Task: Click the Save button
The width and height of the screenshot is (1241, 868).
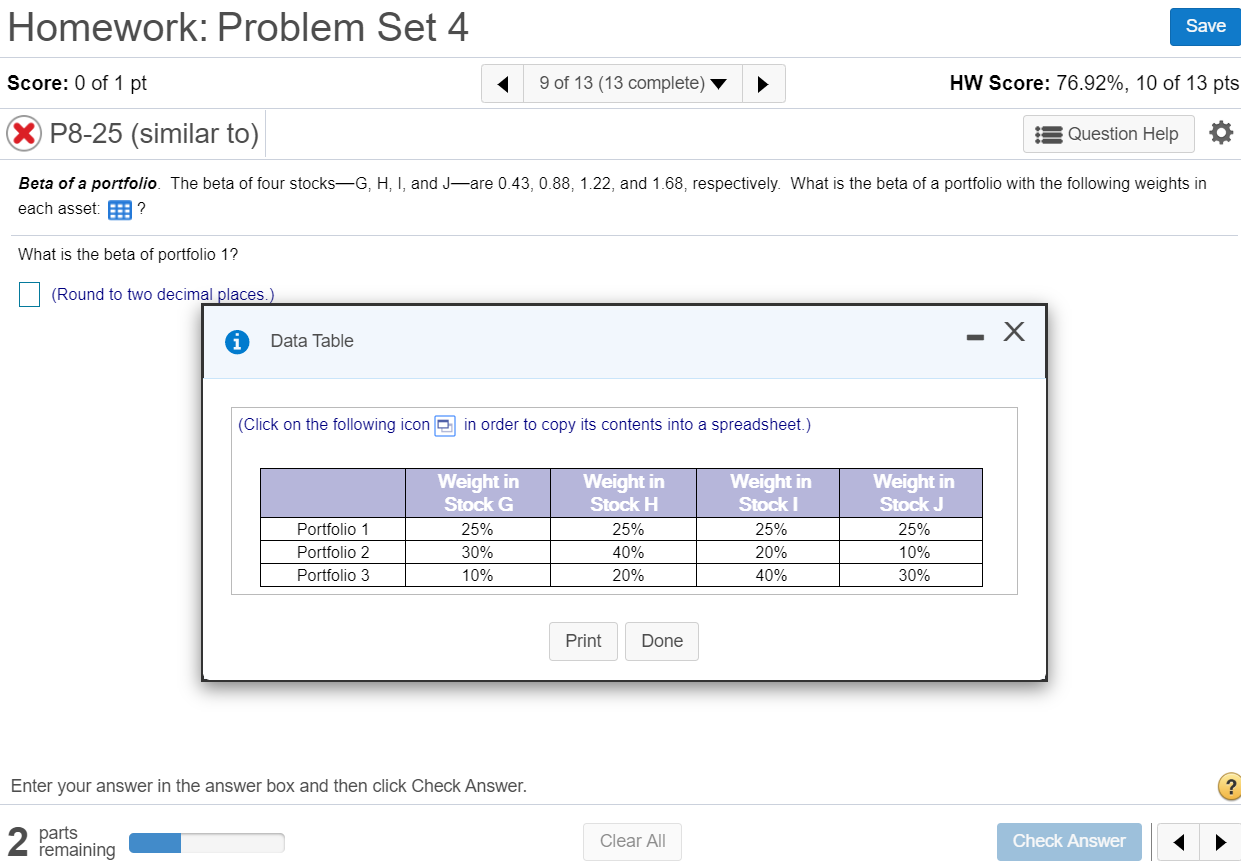Action: coord(1205,26)
